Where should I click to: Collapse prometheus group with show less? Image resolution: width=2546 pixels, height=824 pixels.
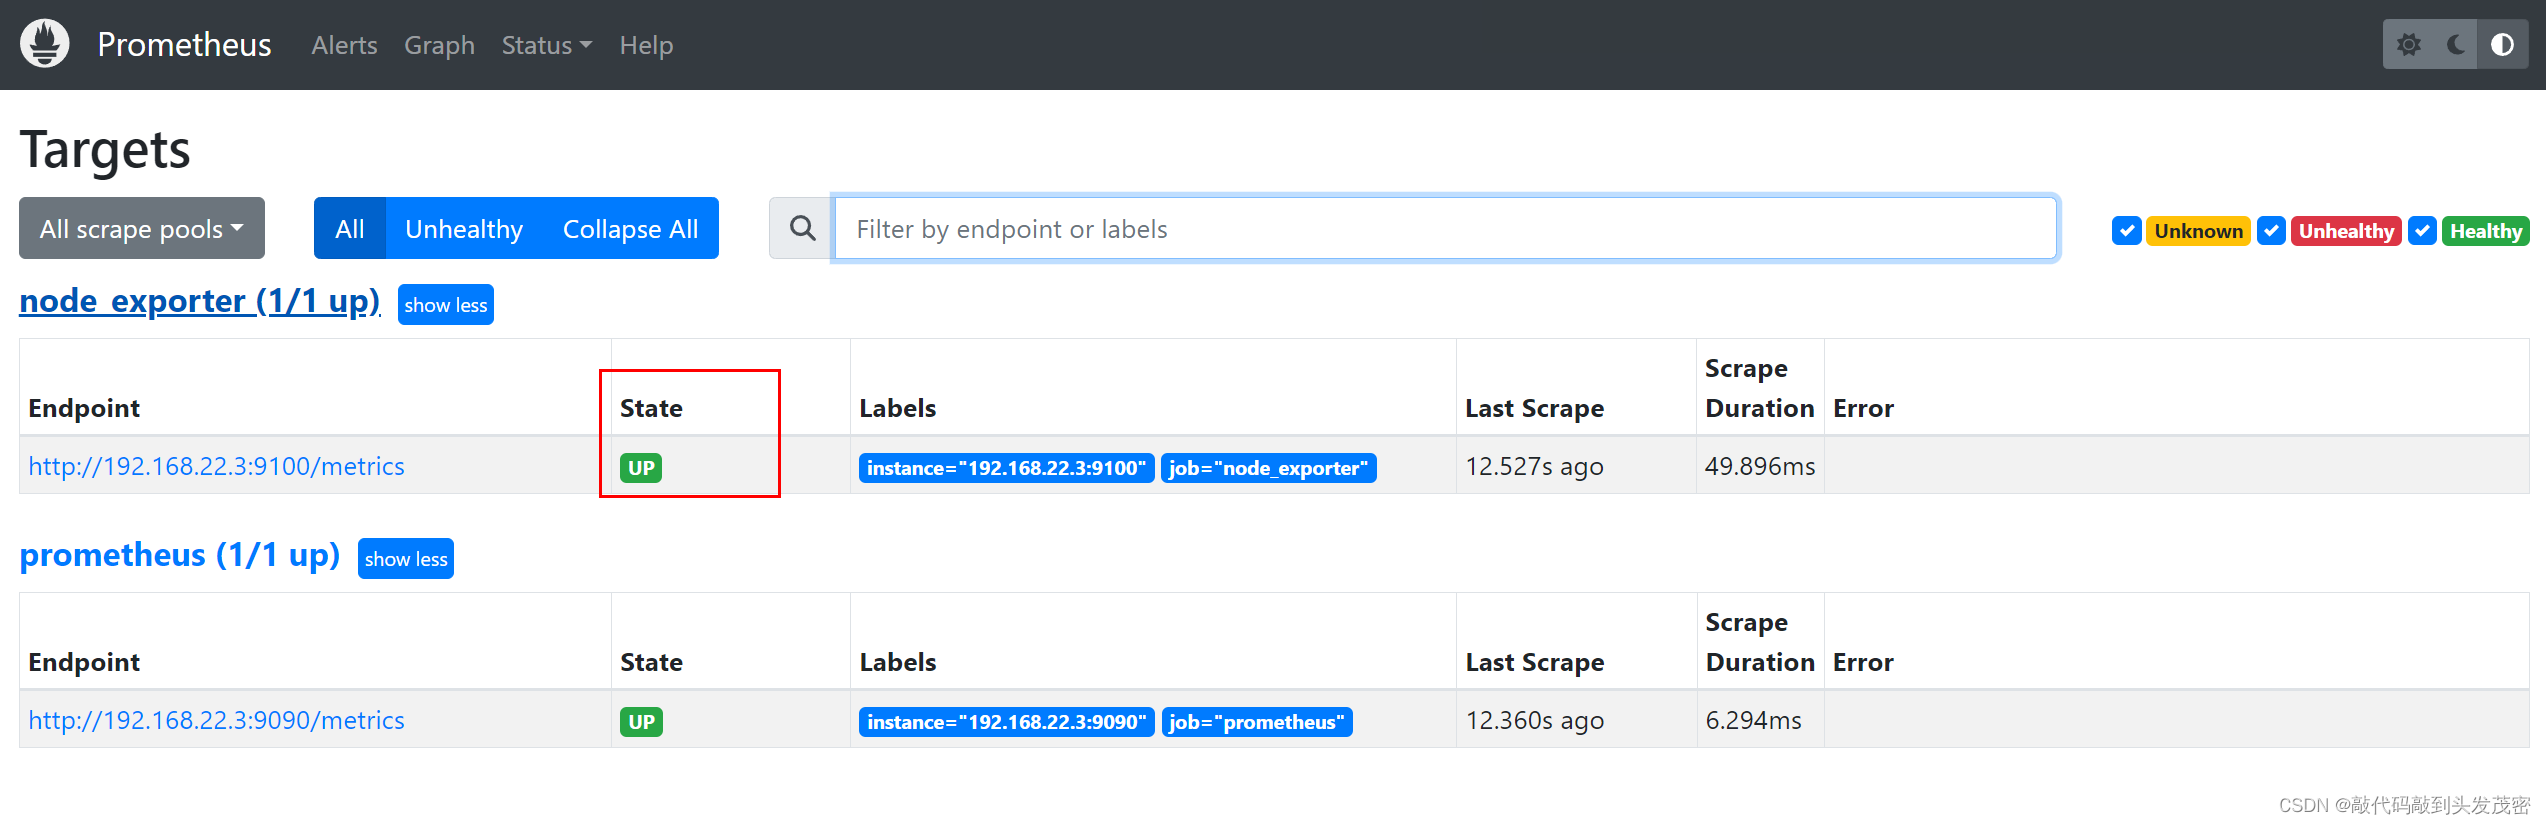click(x=406, y=559)
